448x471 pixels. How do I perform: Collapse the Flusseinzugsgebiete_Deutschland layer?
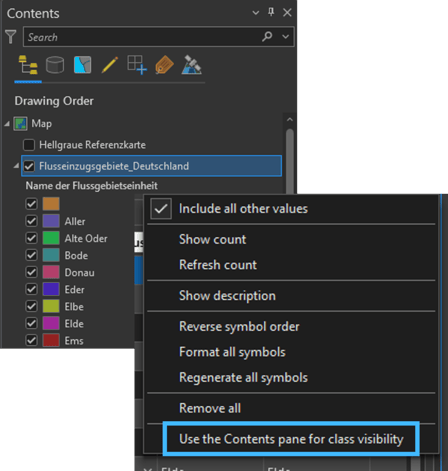16,166
